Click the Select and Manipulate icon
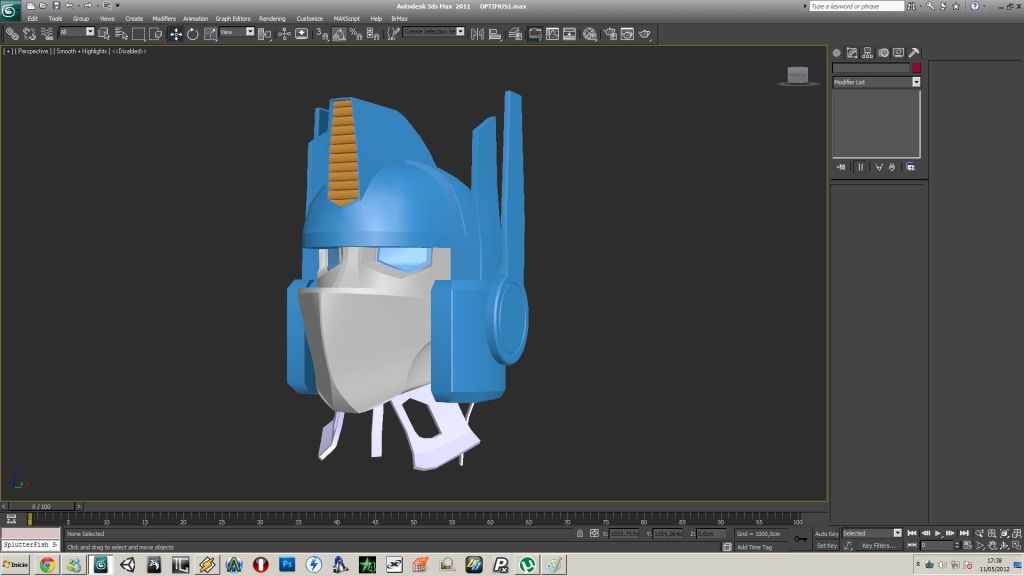The height and width of the screenshot is (576, 1024). pos(284,34)
